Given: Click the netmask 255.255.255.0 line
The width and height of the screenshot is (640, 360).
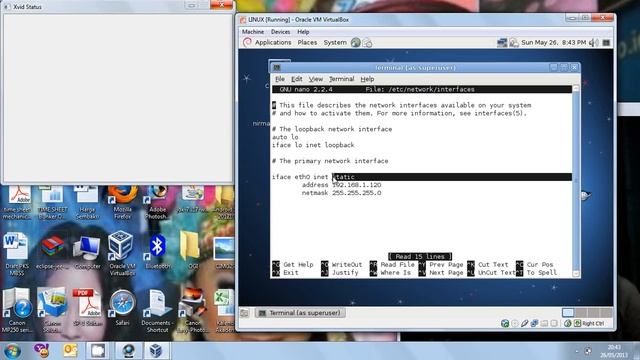Looking at the screenshot, I should 341,193.
